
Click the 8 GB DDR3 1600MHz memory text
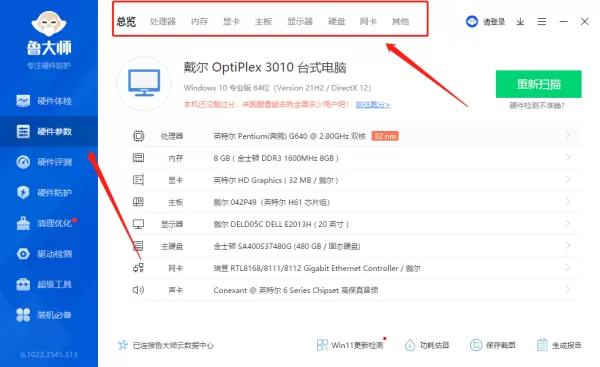[x=276, y=158]
